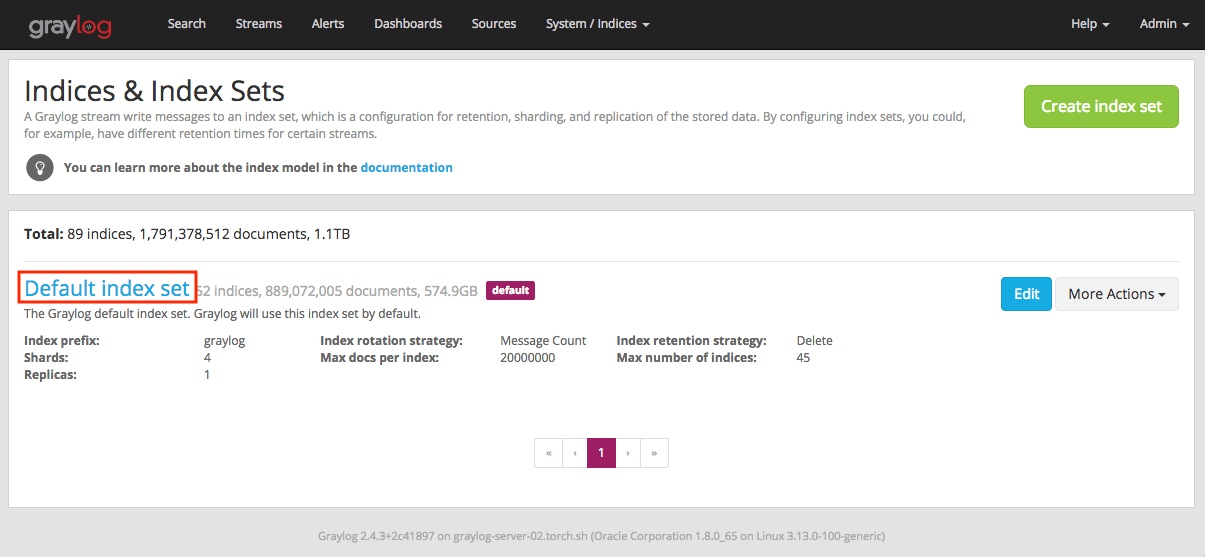Open the Default index set link
This screenshot has height=557, width=1205.
click(x=107, y=289)
